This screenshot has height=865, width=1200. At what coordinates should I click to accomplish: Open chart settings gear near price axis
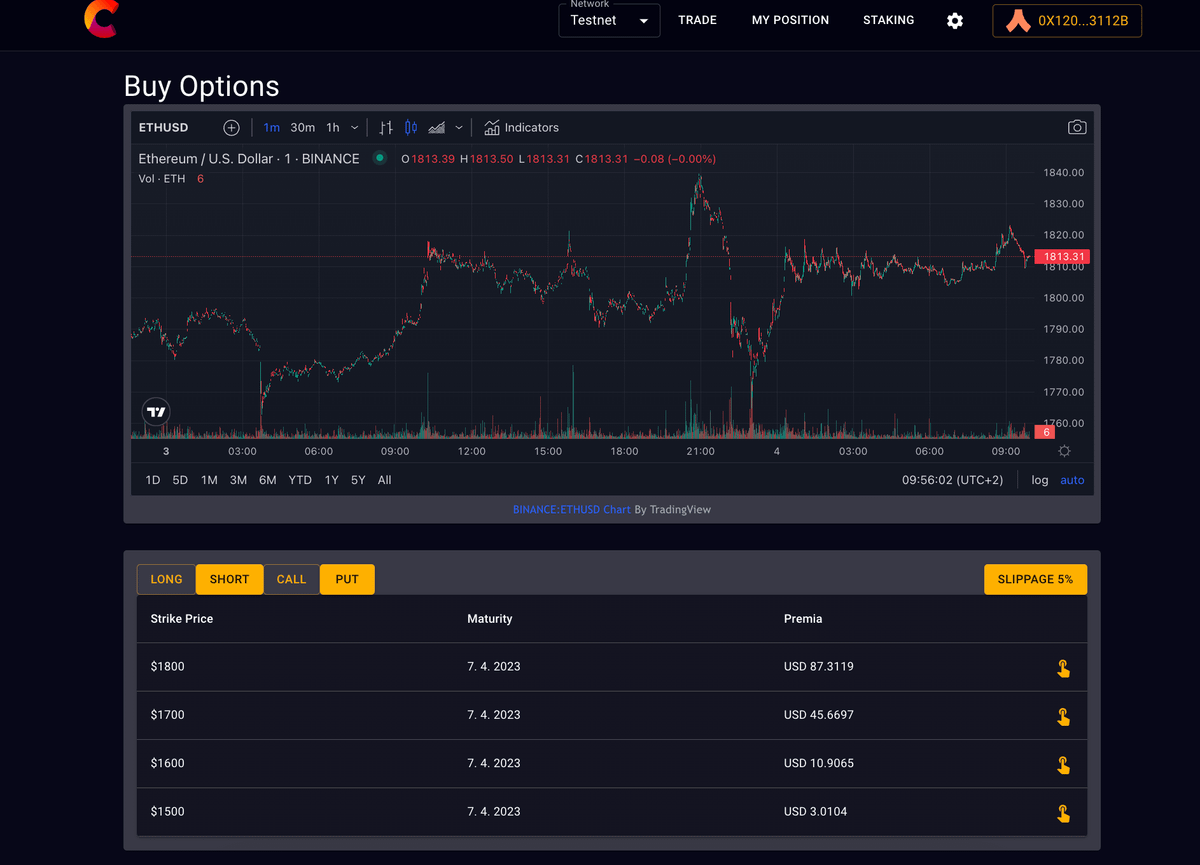coord(1065,452)
